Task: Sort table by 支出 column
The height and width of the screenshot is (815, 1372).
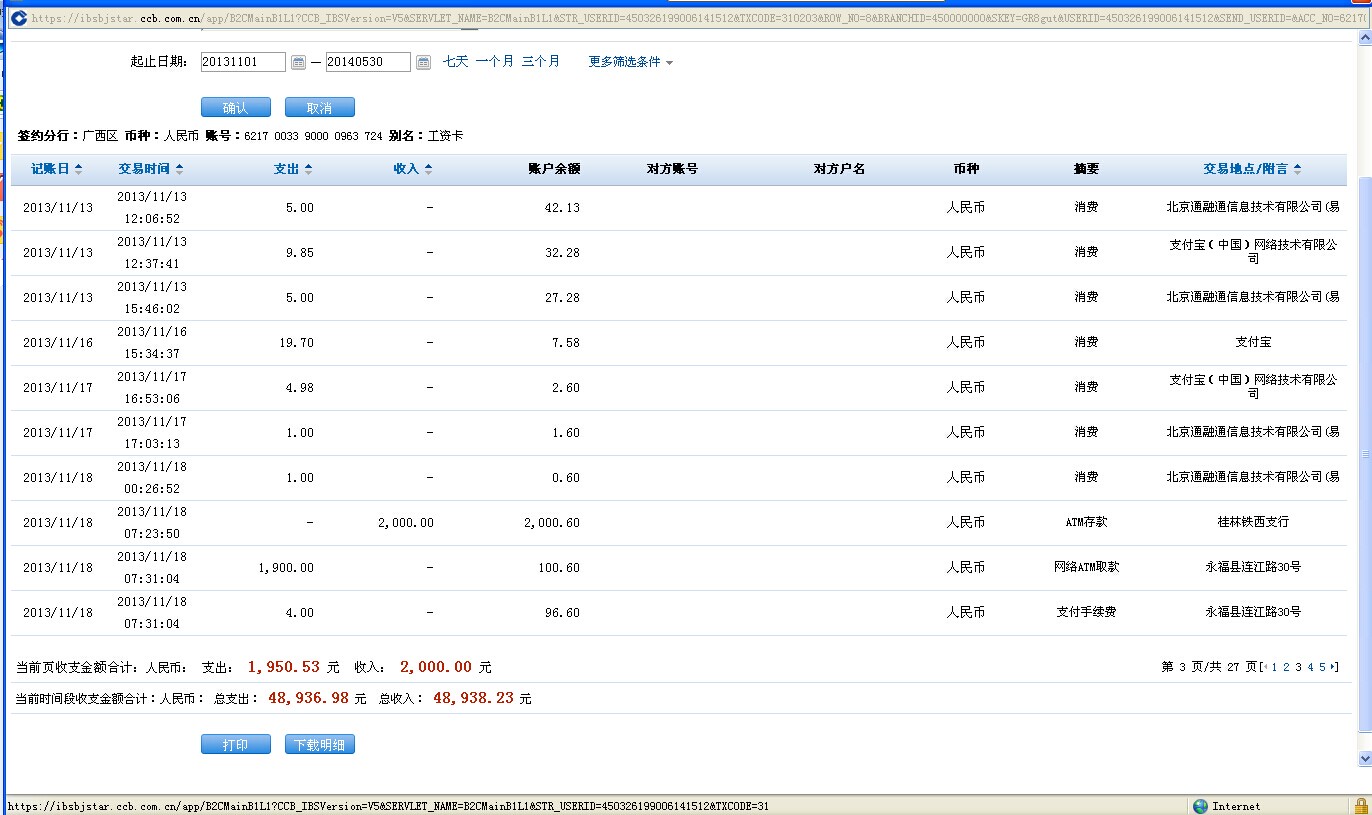Action: [292, 169]
